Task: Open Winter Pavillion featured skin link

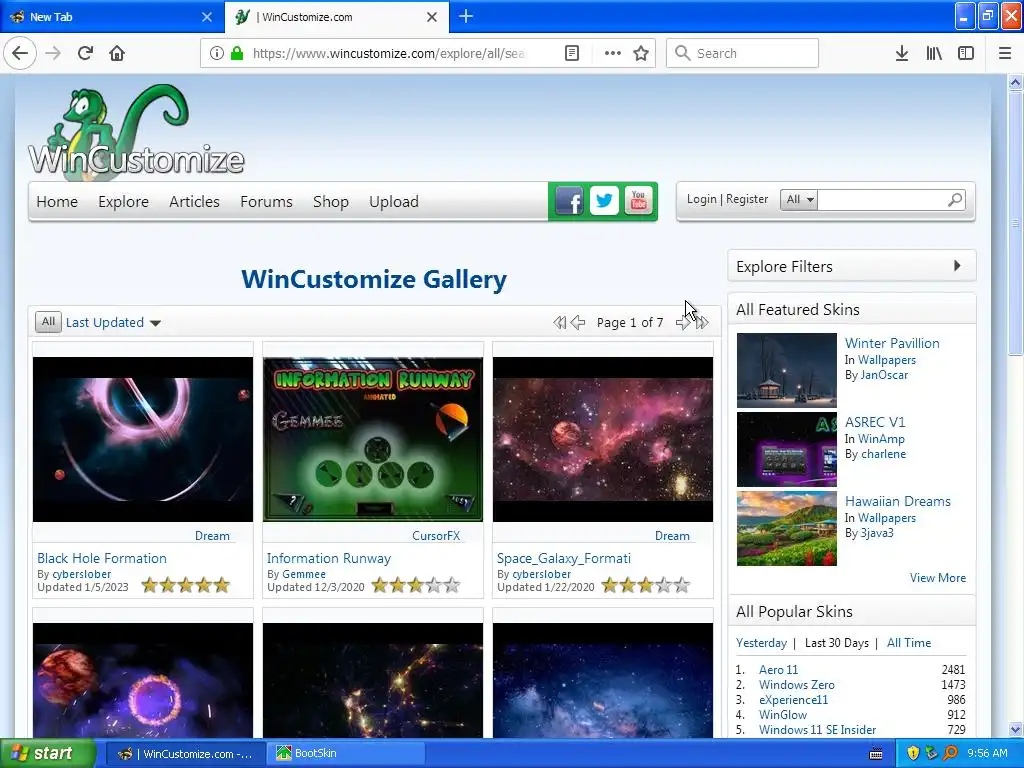Action: click(892, 344)
